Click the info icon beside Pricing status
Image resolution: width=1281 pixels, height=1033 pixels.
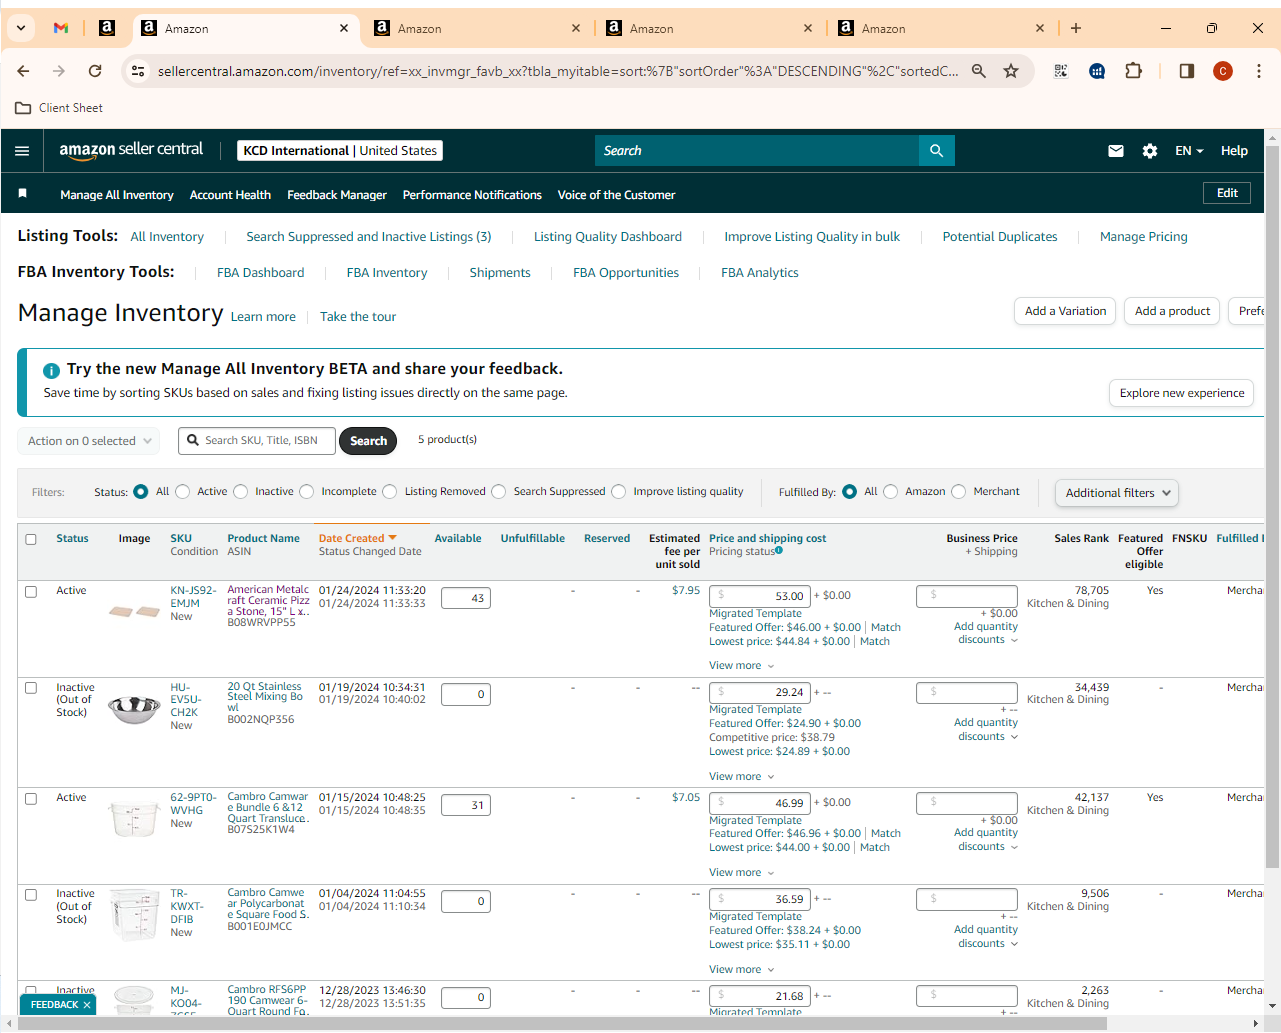779,550
